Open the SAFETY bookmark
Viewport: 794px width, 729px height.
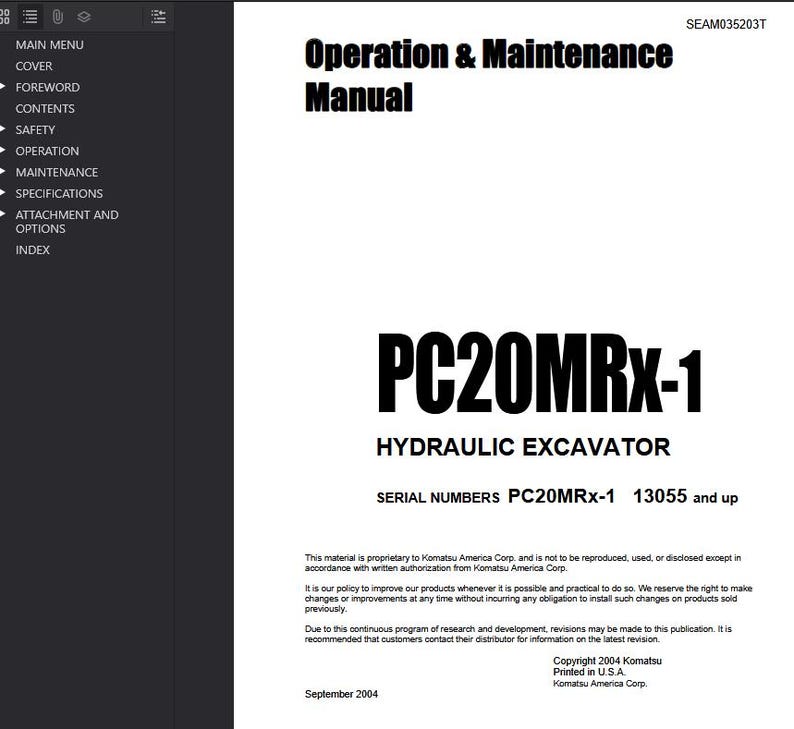click(x=35, y=130)
